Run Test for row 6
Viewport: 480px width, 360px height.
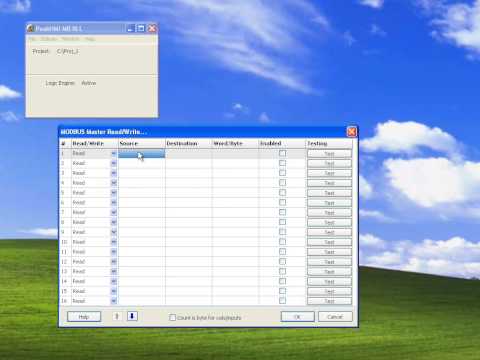[329, 203]
